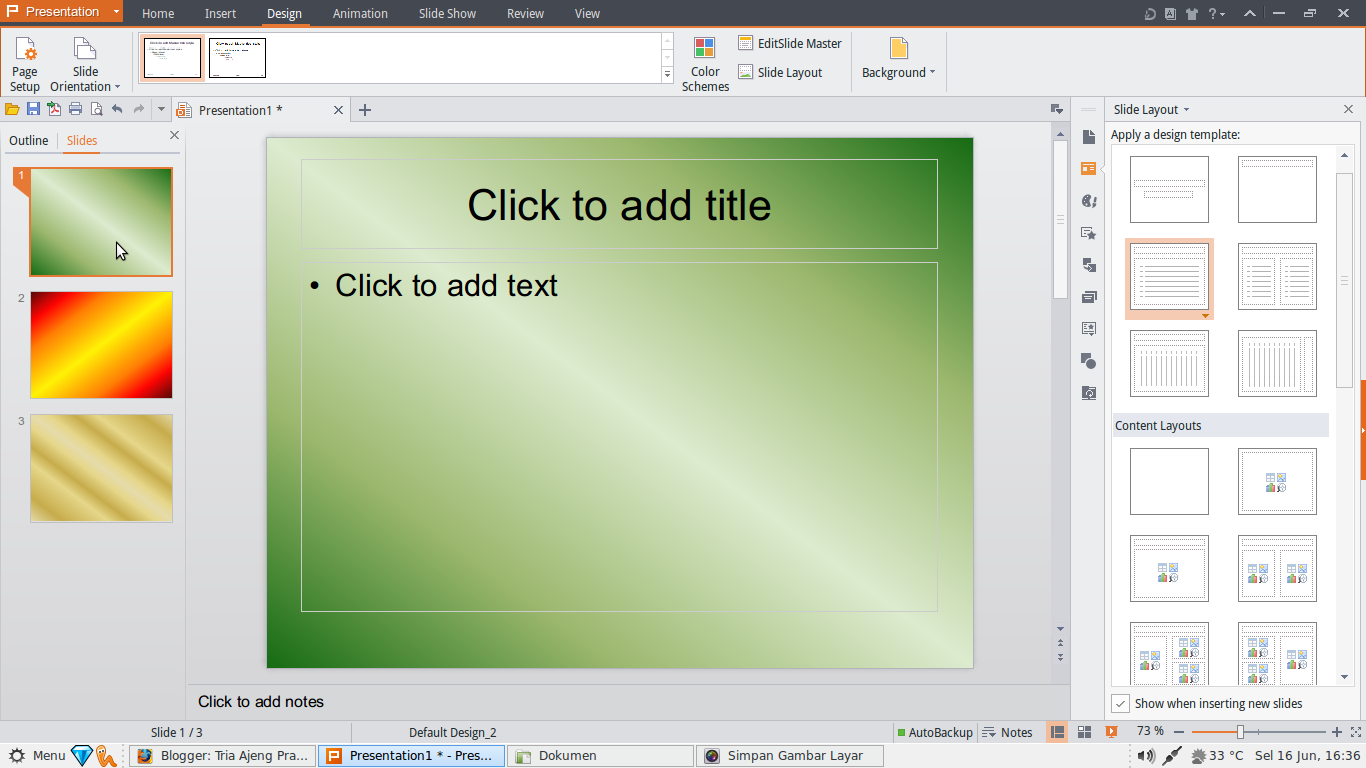Select slide 2 thumbnail in slides panel

tap(101, 344)
